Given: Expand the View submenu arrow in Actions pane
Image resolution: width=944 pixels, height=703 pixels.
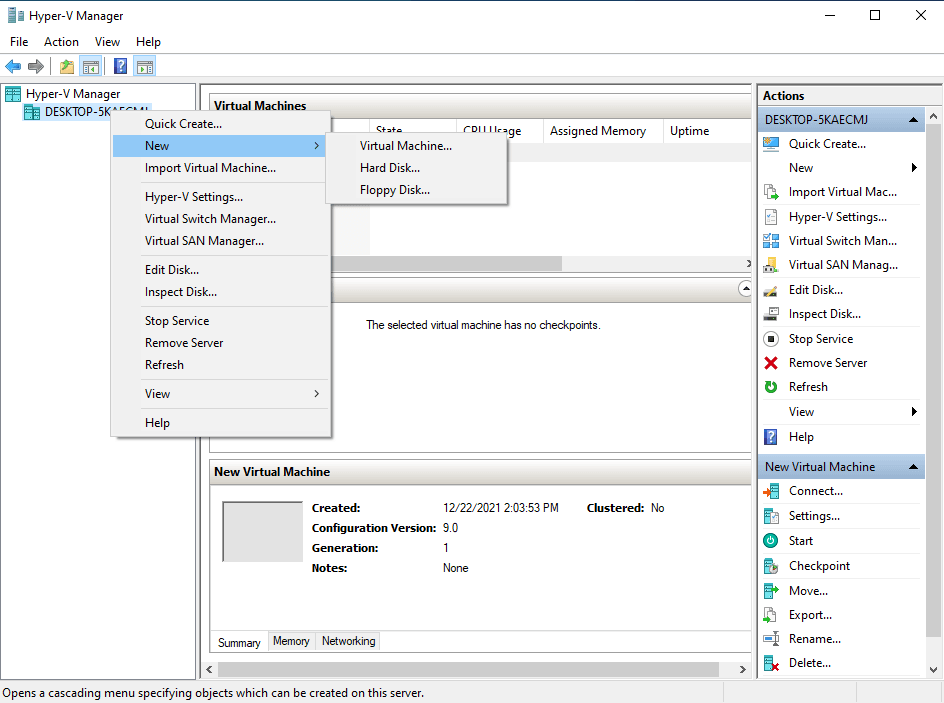Looking at the screenshot, I should (x=914, y=412).
